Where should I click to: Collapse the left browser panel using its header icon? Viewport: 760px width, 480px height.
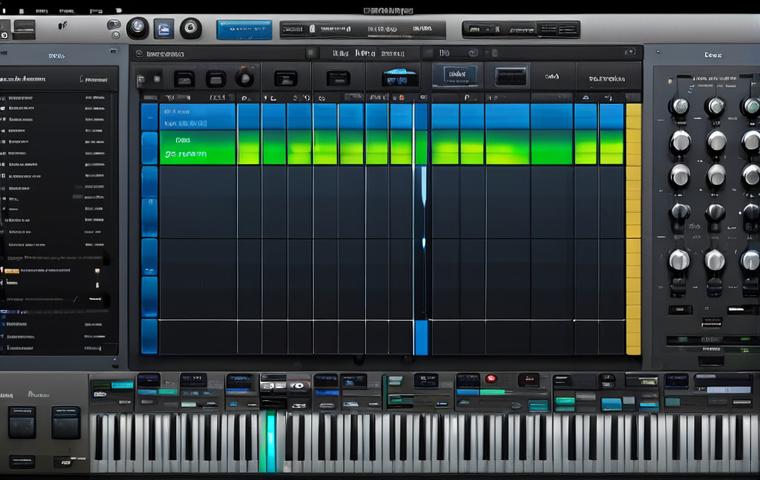(113, 51)
